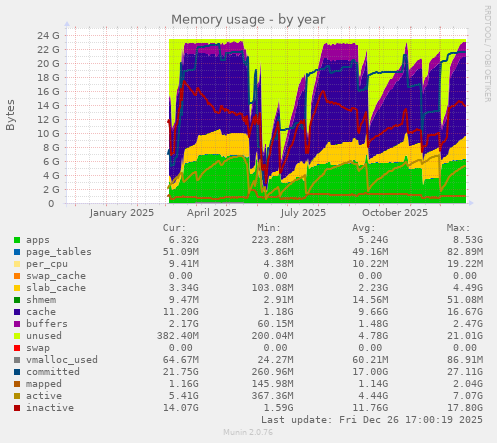The width and height of the screenshot is (497, 443).
Task: Click cache current value '11.20G'
Action: (180, 312)
